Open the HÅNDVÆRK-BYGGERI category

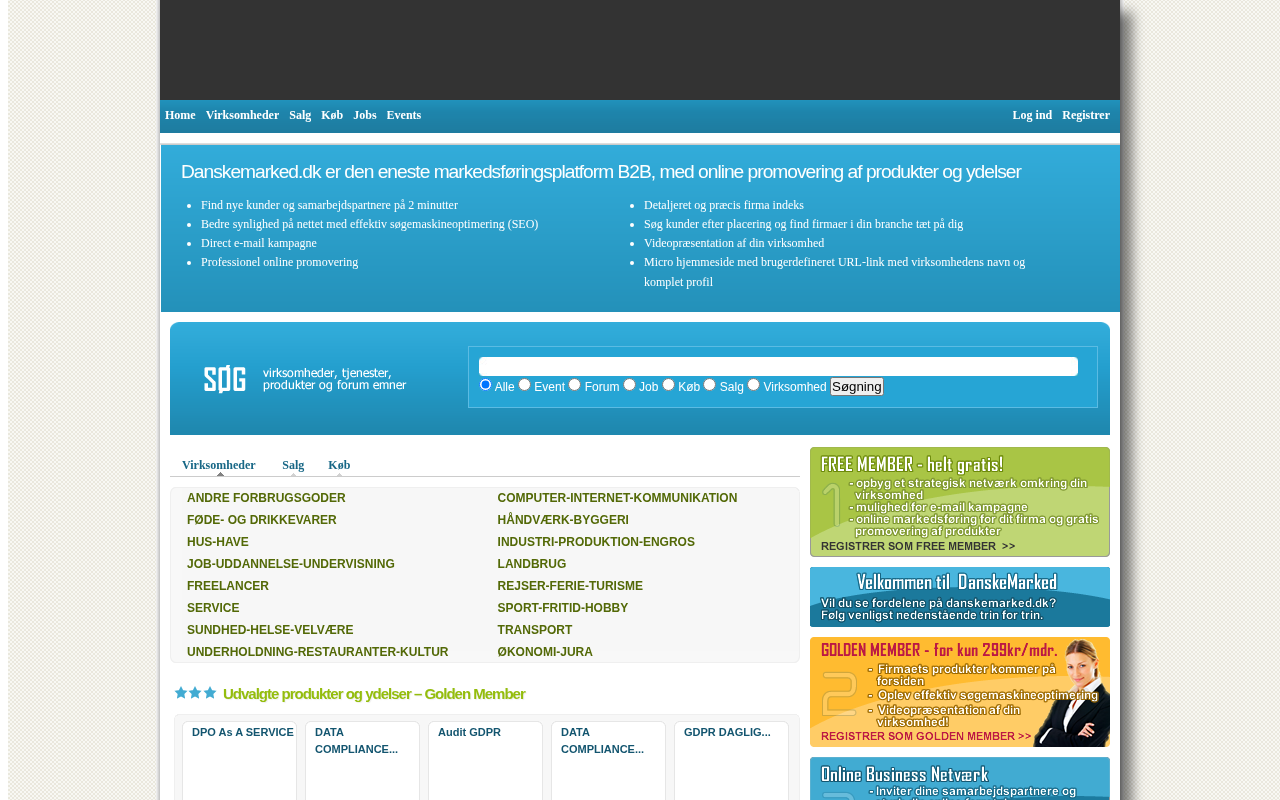(563, 520)
